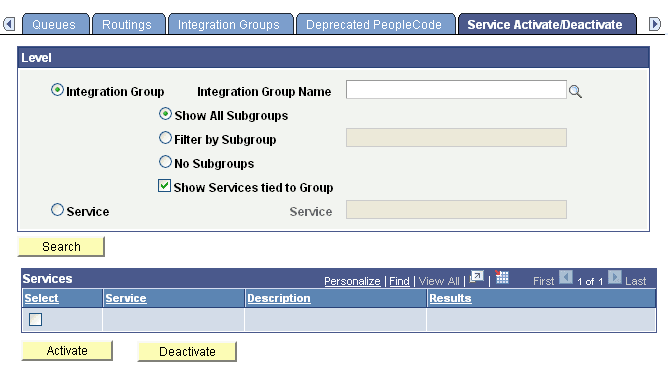Uncheck Show Services tied to Group
The height and width of the screenshot is (371, 668).
pyautogui.click(x=164, y=186)
